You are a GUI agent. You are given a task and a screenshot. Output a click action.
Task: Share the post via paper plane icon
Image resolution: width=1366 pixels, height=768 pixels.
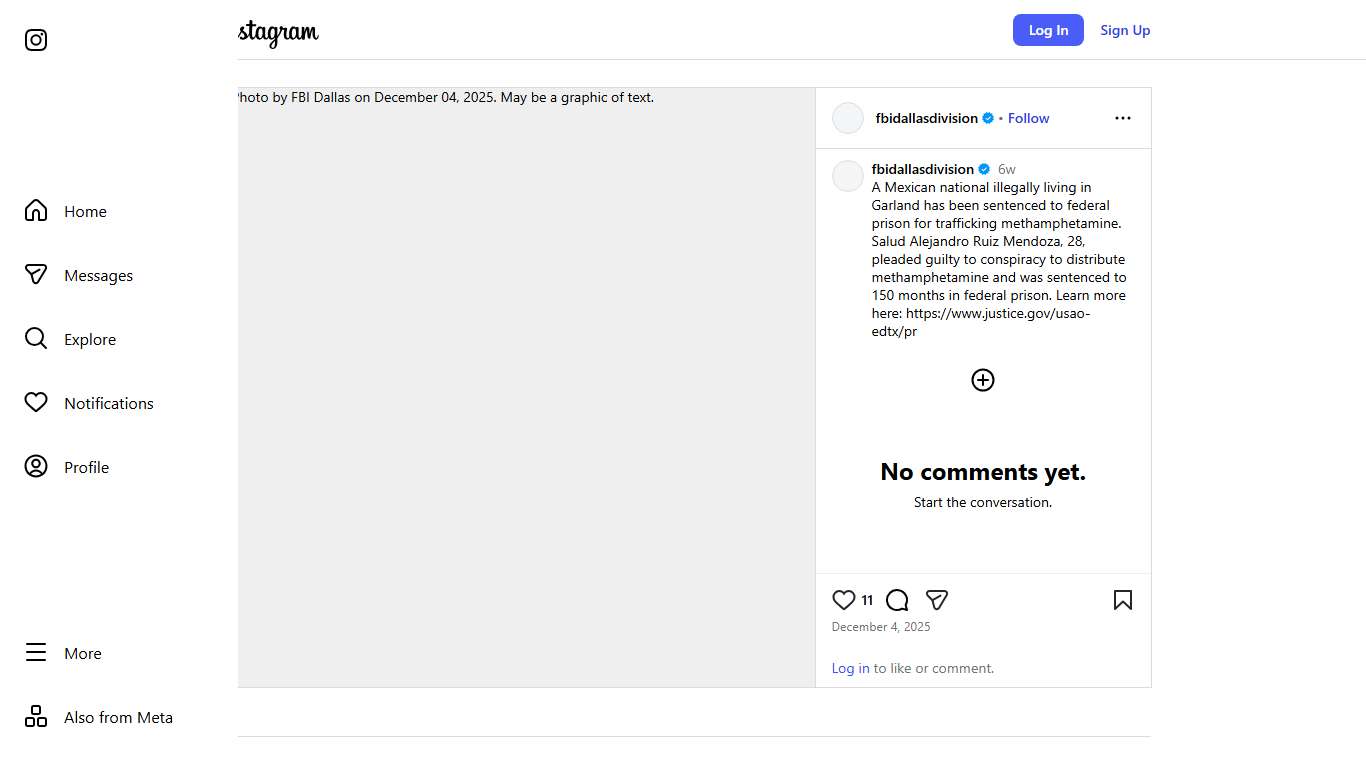pyautogui.click(x=937, y=600)
